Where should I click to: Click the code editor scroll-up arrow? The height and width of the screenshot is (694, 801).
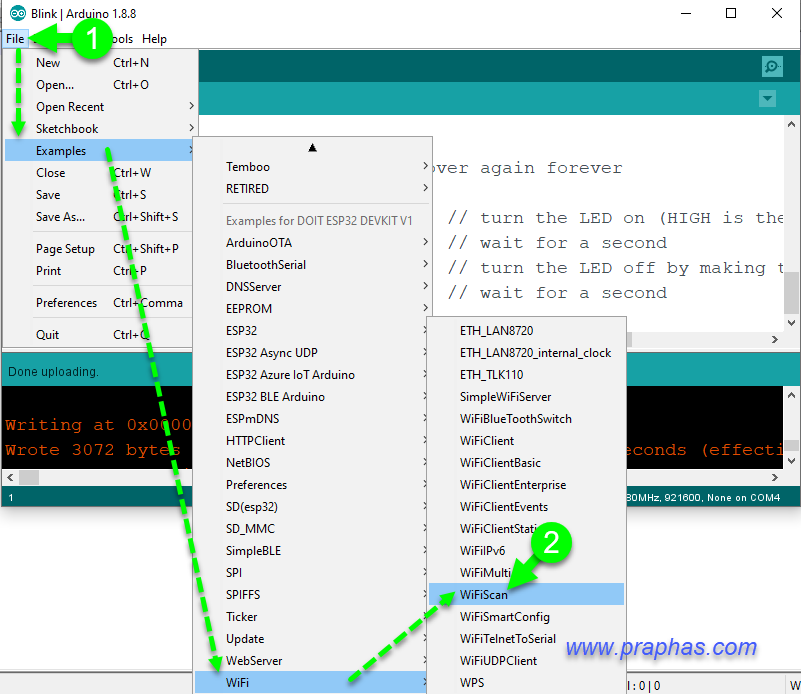791,124
